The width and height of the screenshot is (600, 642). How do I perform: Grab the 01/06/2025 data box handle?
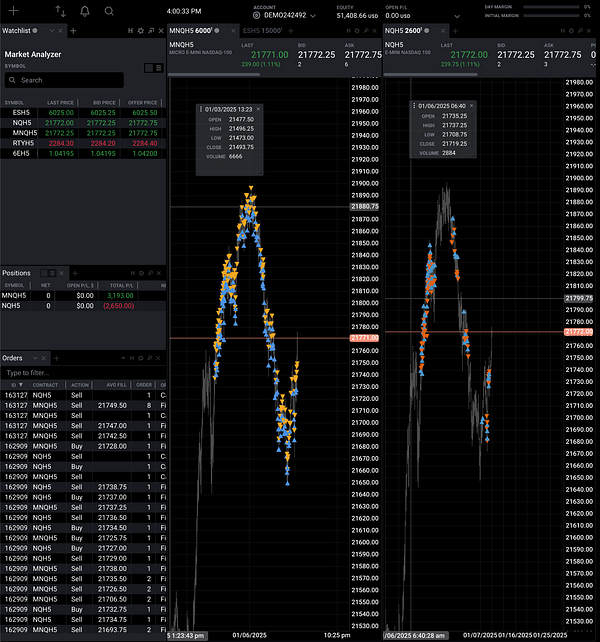(414, 106)
